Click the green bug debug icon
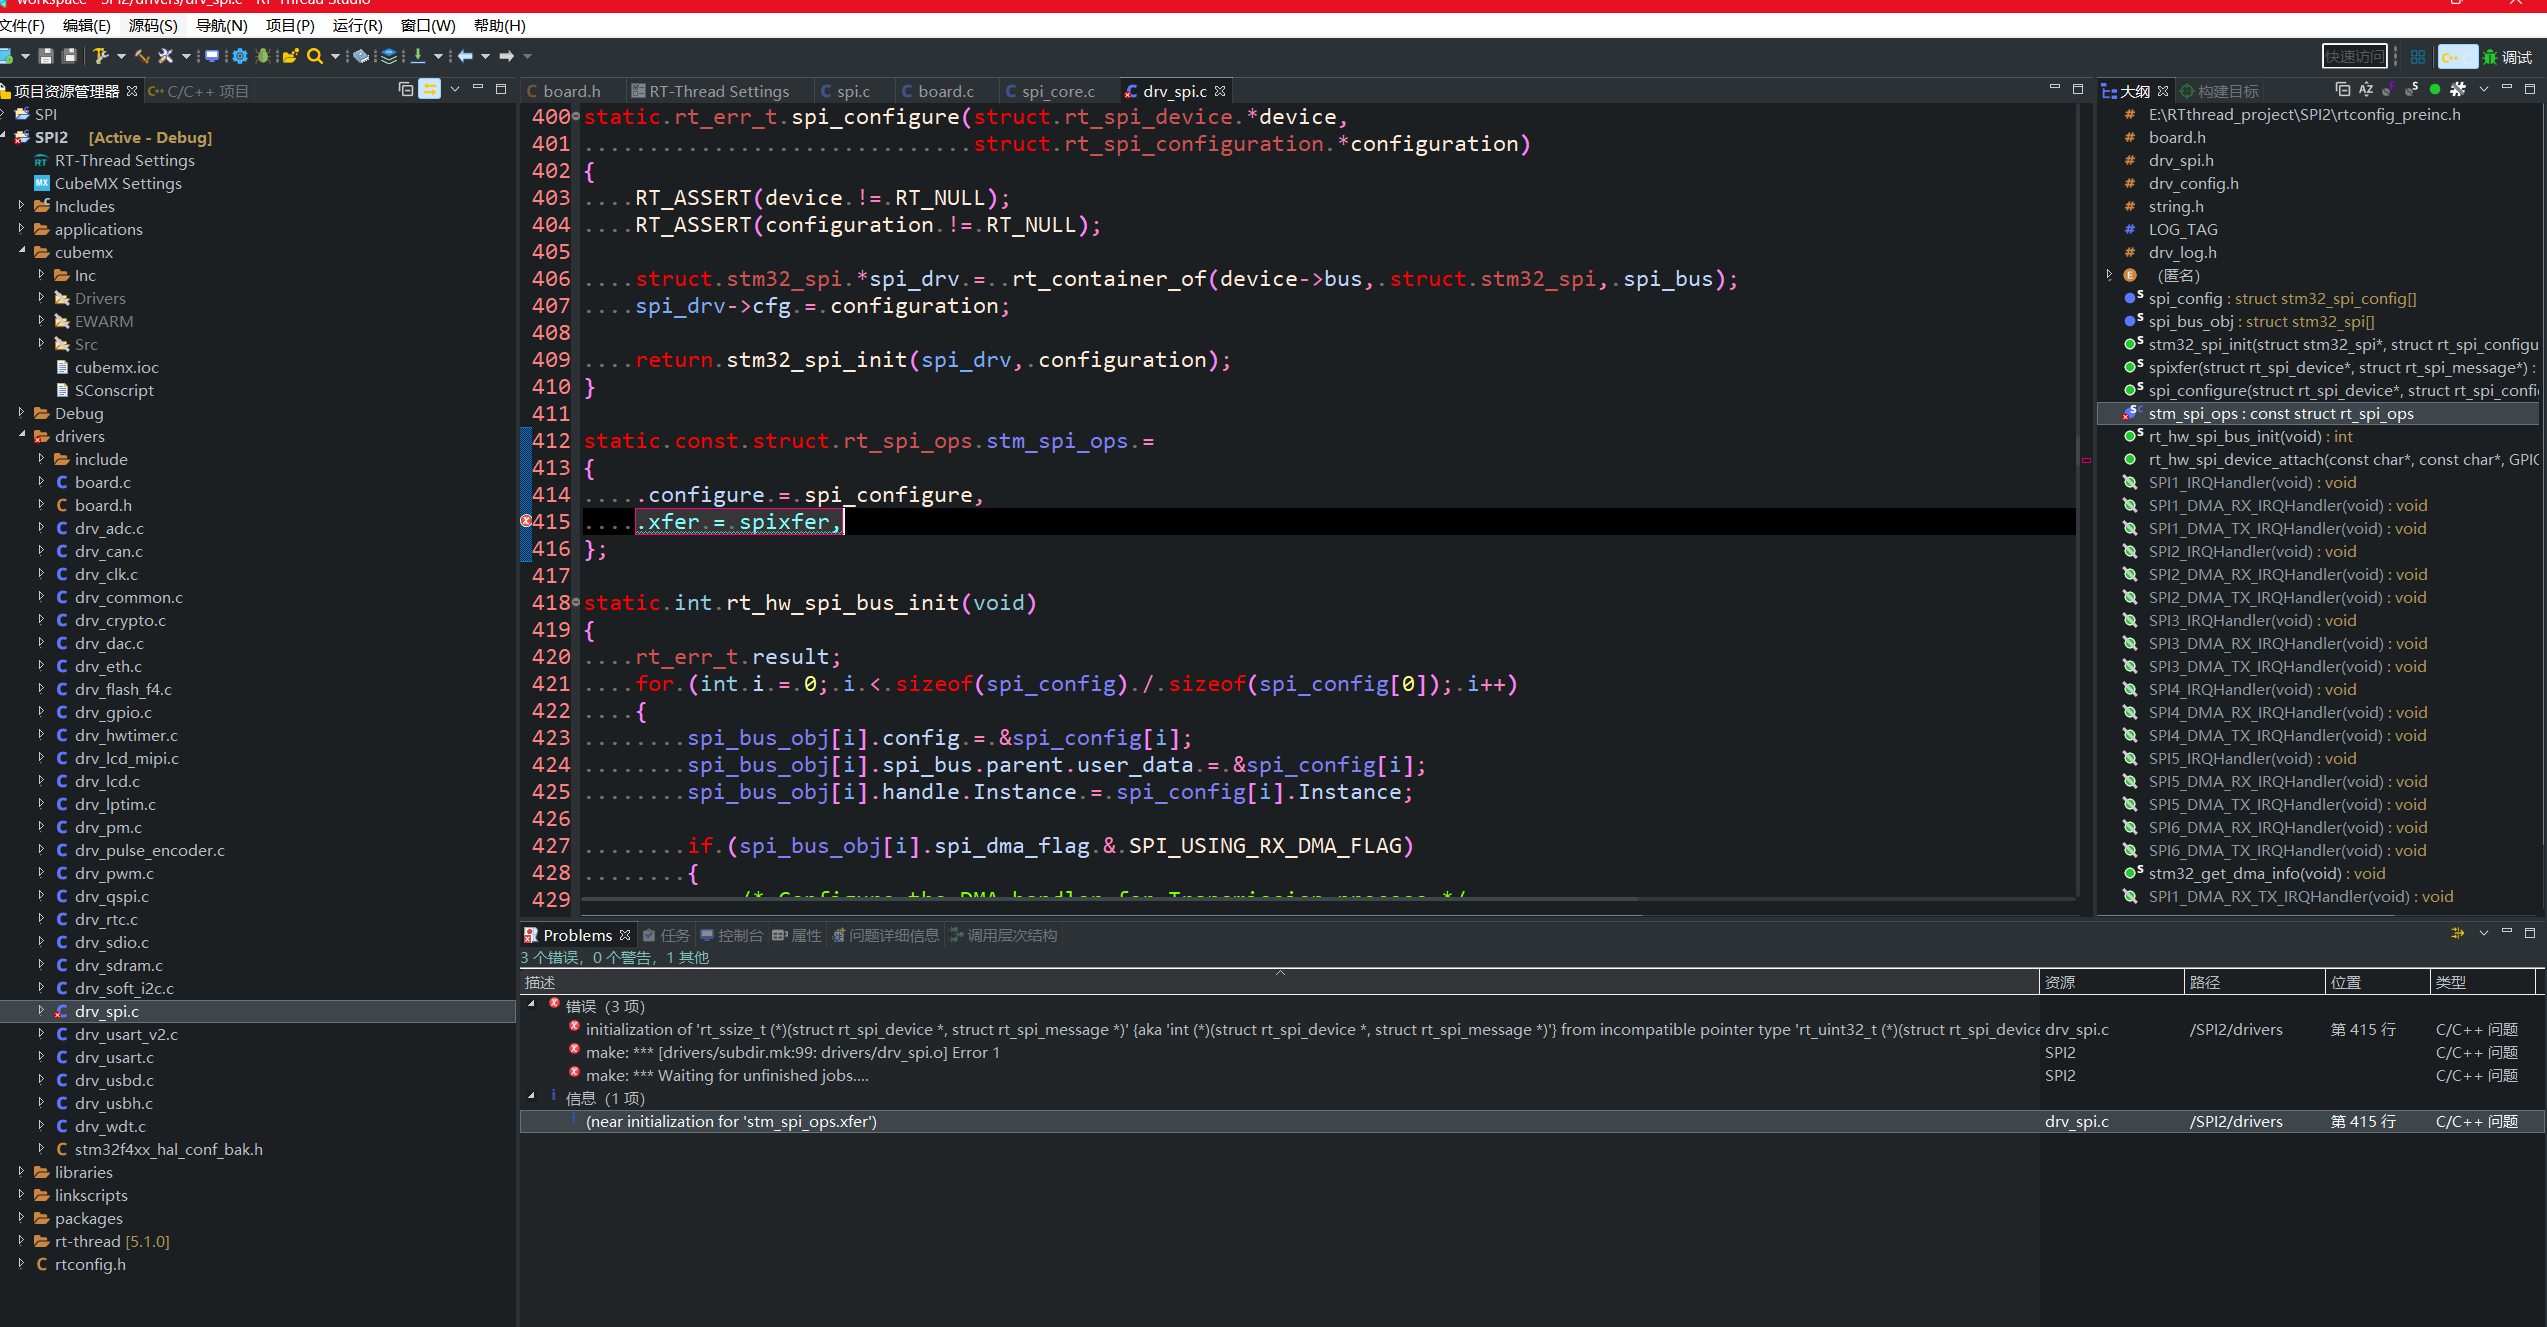Image resolution: width=2547 pixels, height=1327 pixels. tap(263, 56)
